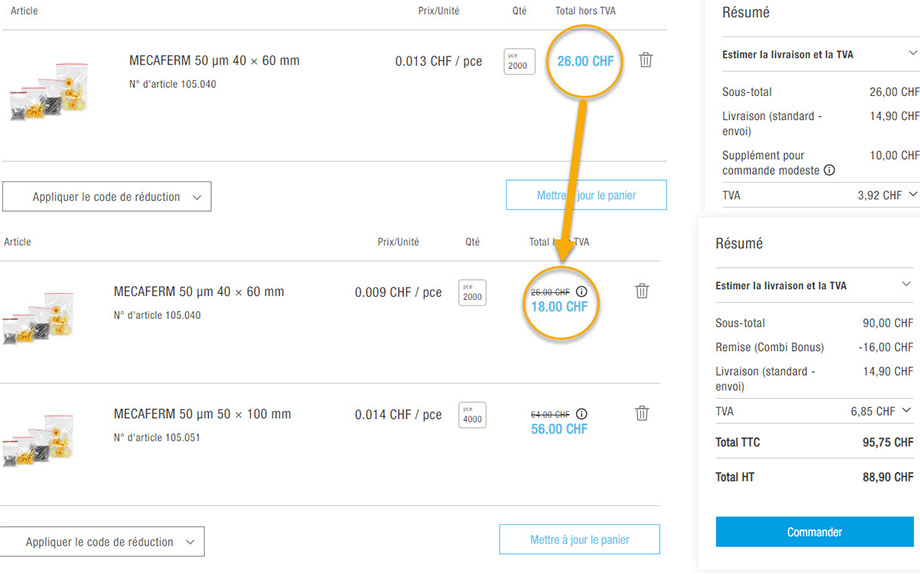920x574 pixels.
Task: Delete the item totaling 26.00 CHF in blue
Action: click(646, 60)
